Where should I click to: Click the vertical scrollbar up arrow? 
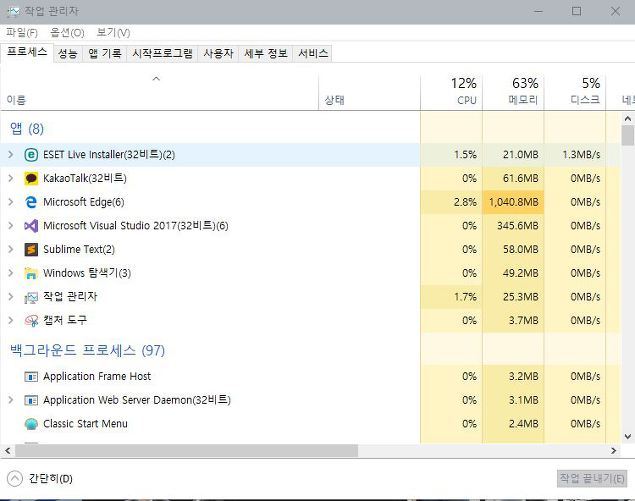click(628, 119)
